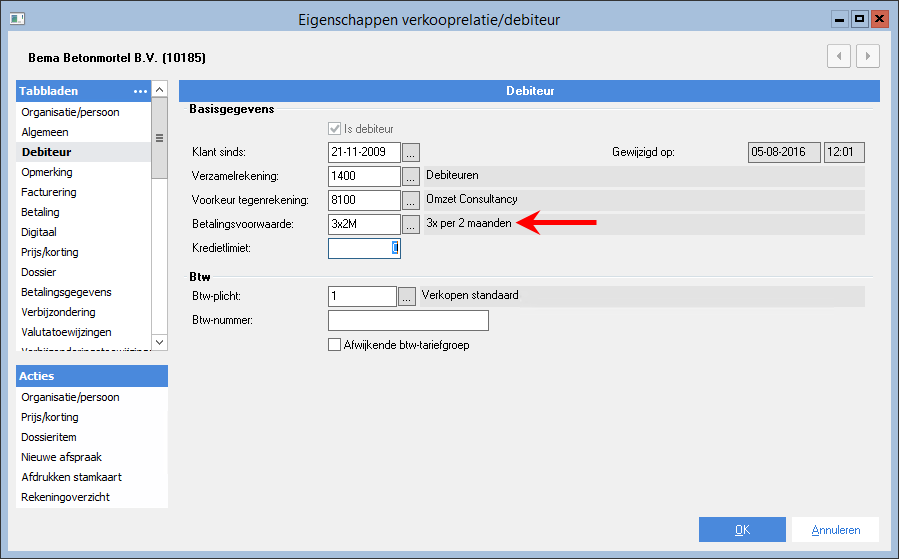Image resolution: width=899 pixels, height=559 pixels.
Task: Open lookup for Betalingsvoorwaarde 3x2M
Action: 411,225
